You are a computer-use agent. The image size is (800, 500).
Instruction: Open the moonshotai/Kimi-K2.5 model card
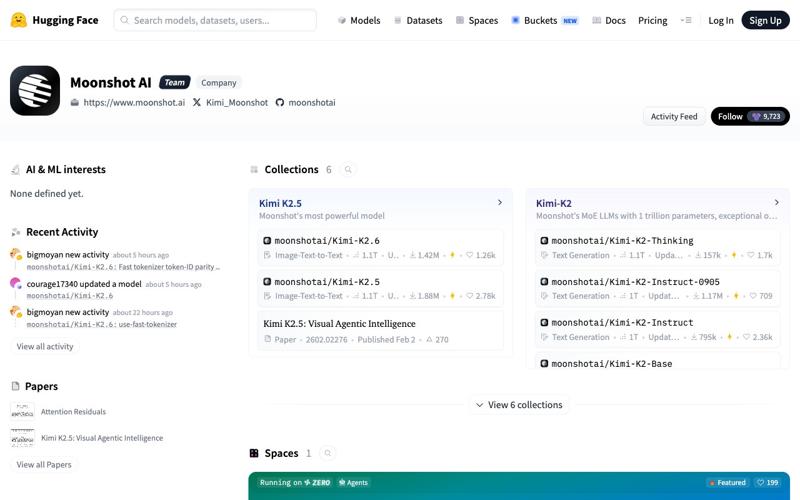(380, 288)
